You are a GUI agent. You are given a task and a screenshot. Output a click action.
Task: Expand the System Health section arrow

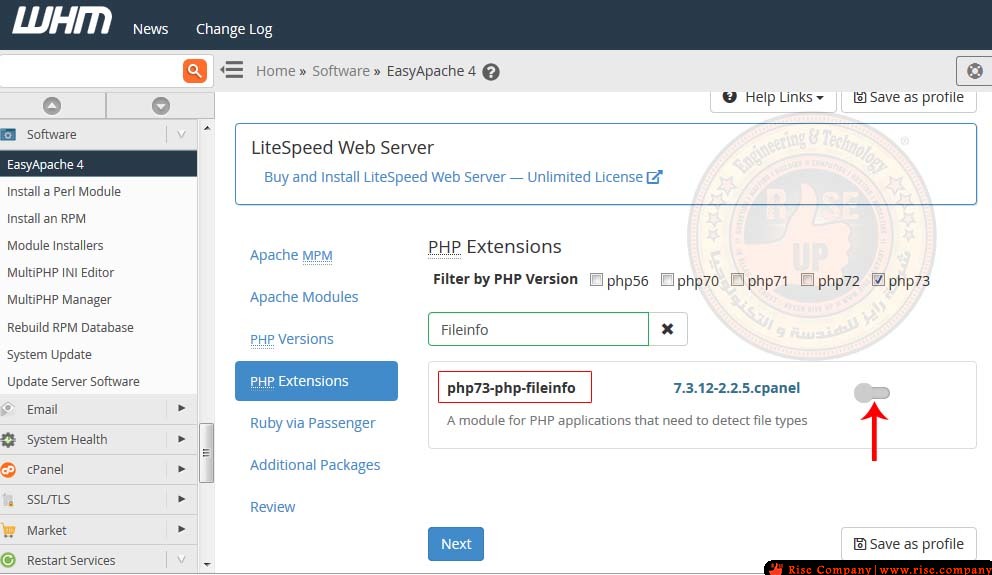182,438
